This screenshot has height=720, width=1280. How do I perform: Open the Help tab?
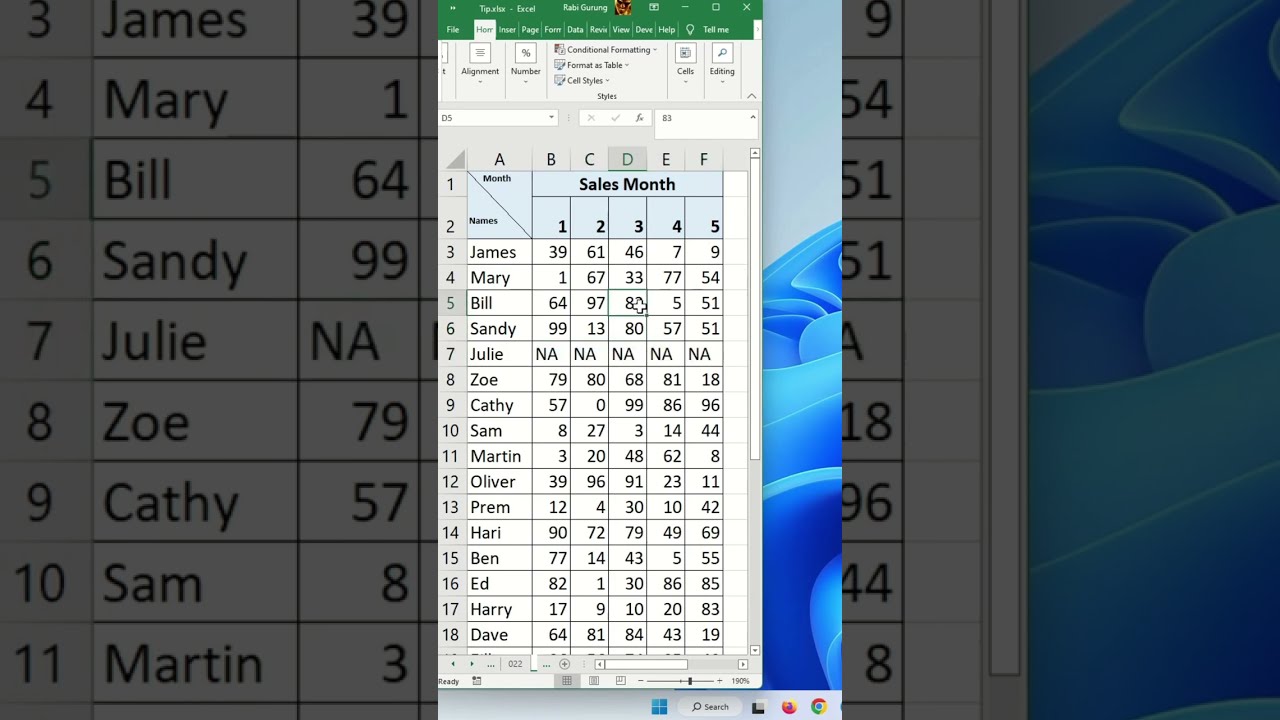click(x=667, y=30)
